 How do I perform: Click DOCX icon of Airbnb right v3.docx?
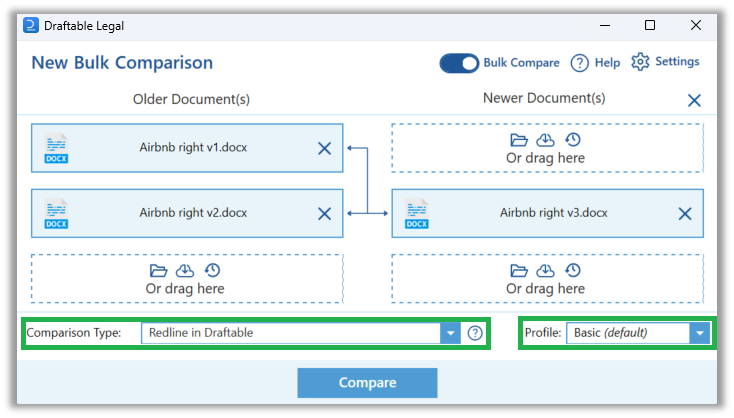click(x=417, y=214)
